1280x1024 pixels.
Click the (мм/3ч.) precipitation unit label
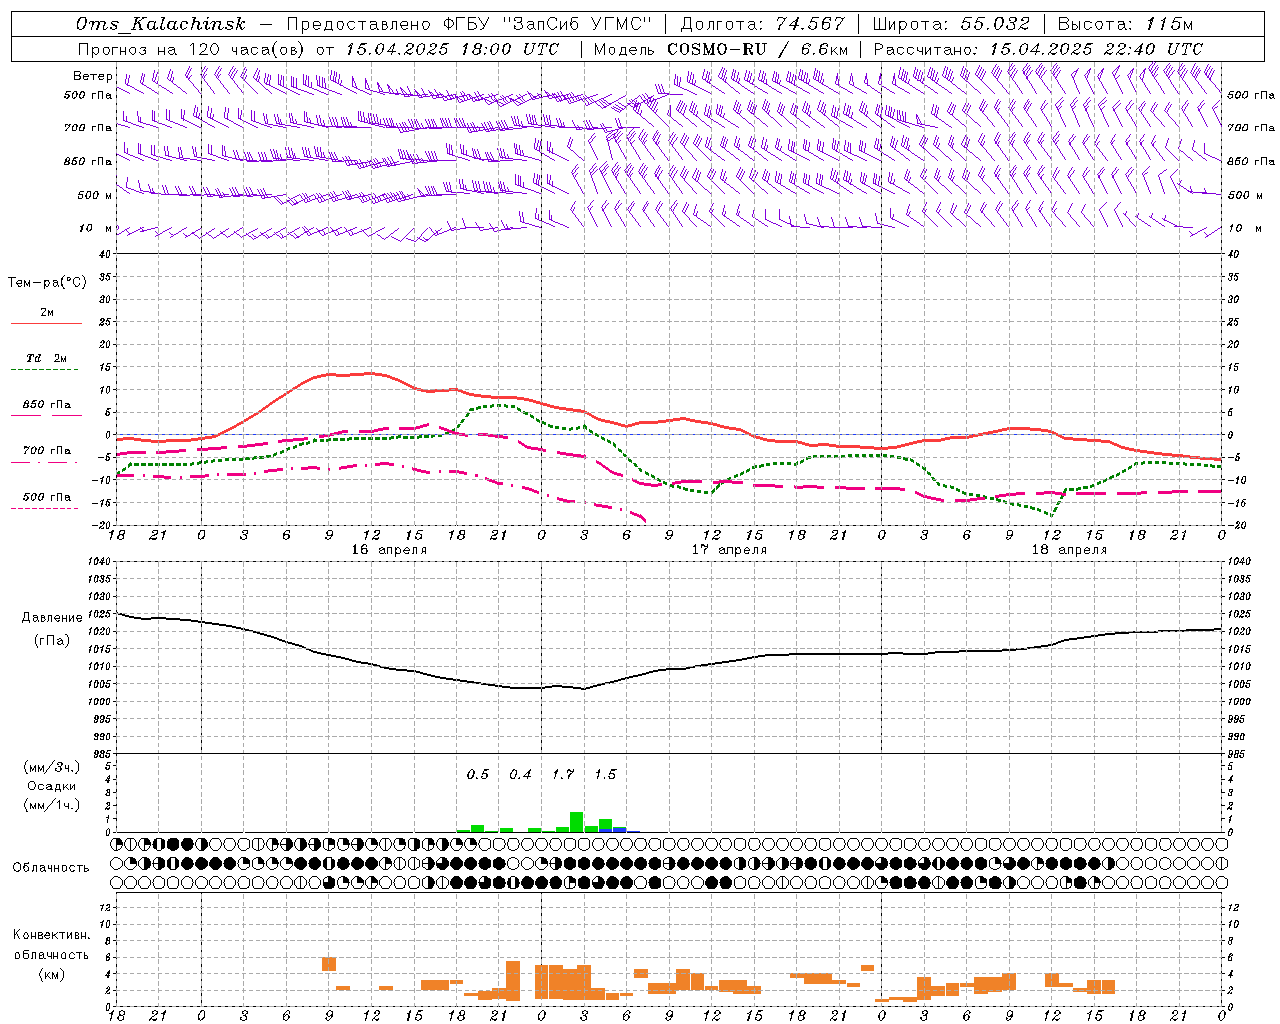(x=52, y=767)
